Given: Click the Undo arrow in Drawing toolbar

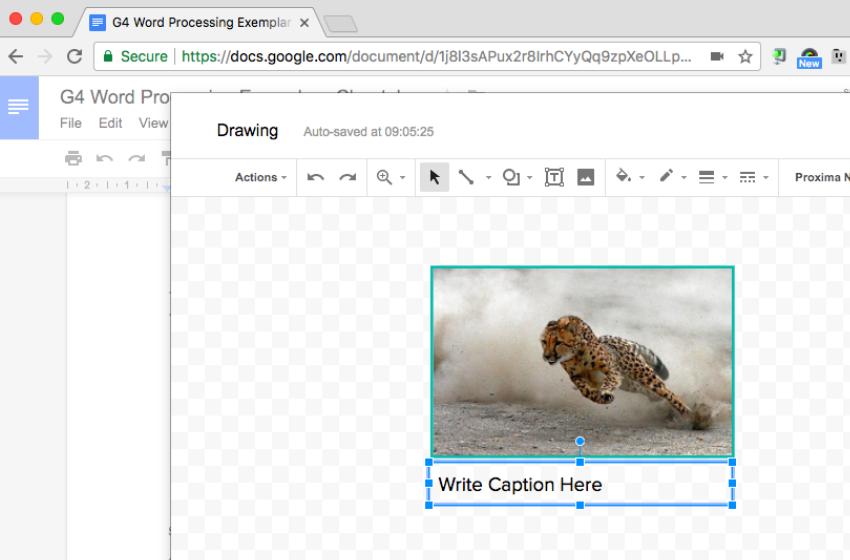Looking at the screenshot, I should [x=316, y=177].
